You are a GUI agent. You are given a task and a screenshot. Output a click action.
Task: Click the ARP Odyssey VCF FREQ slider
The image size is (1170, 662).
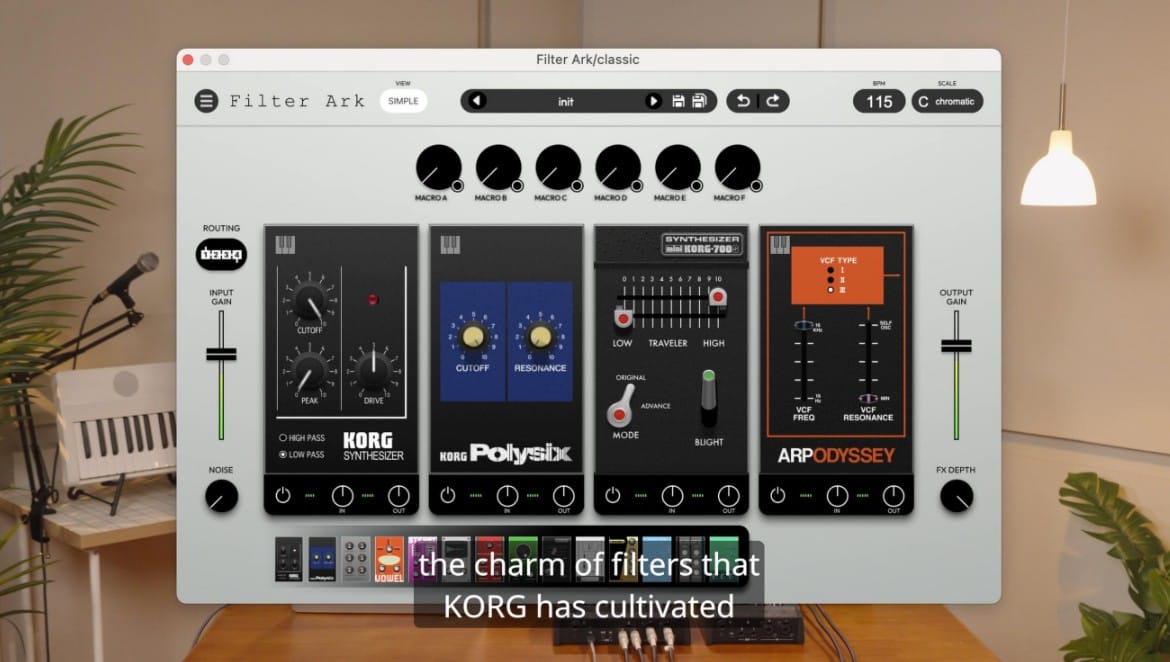tap(804, 325)
